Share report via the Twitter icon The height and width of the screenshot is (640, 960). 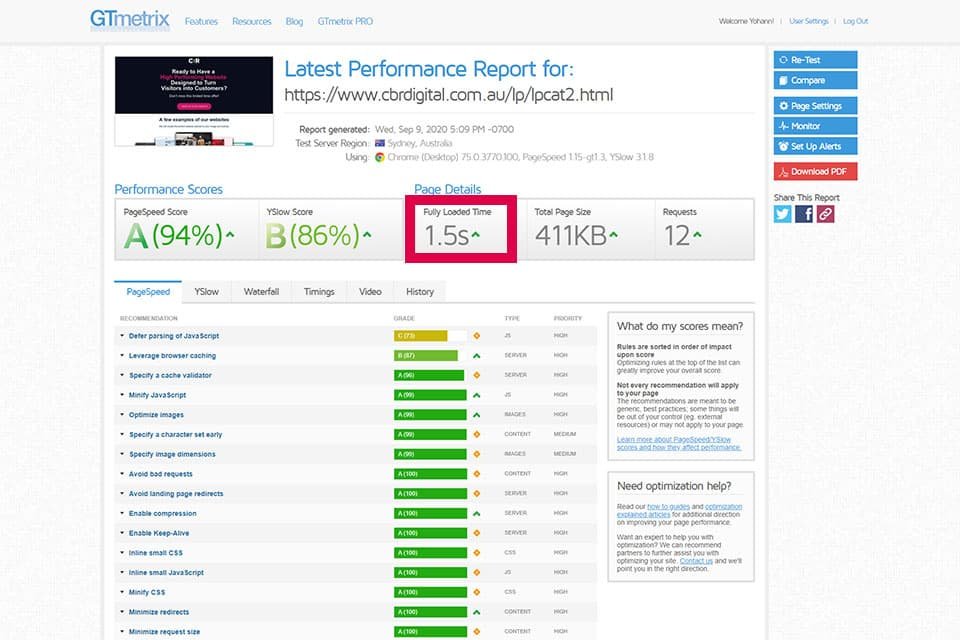click(x=783, y=214)
